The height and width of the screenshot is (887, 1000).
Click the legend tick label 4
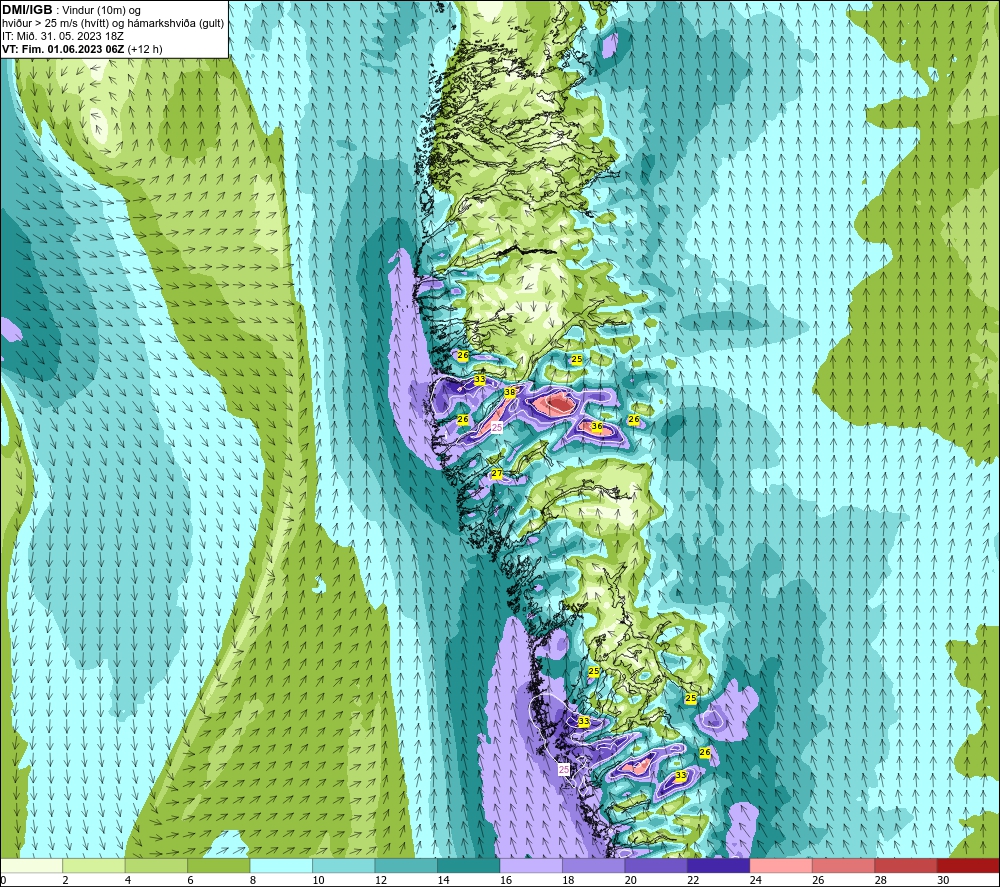pos(128,881)
